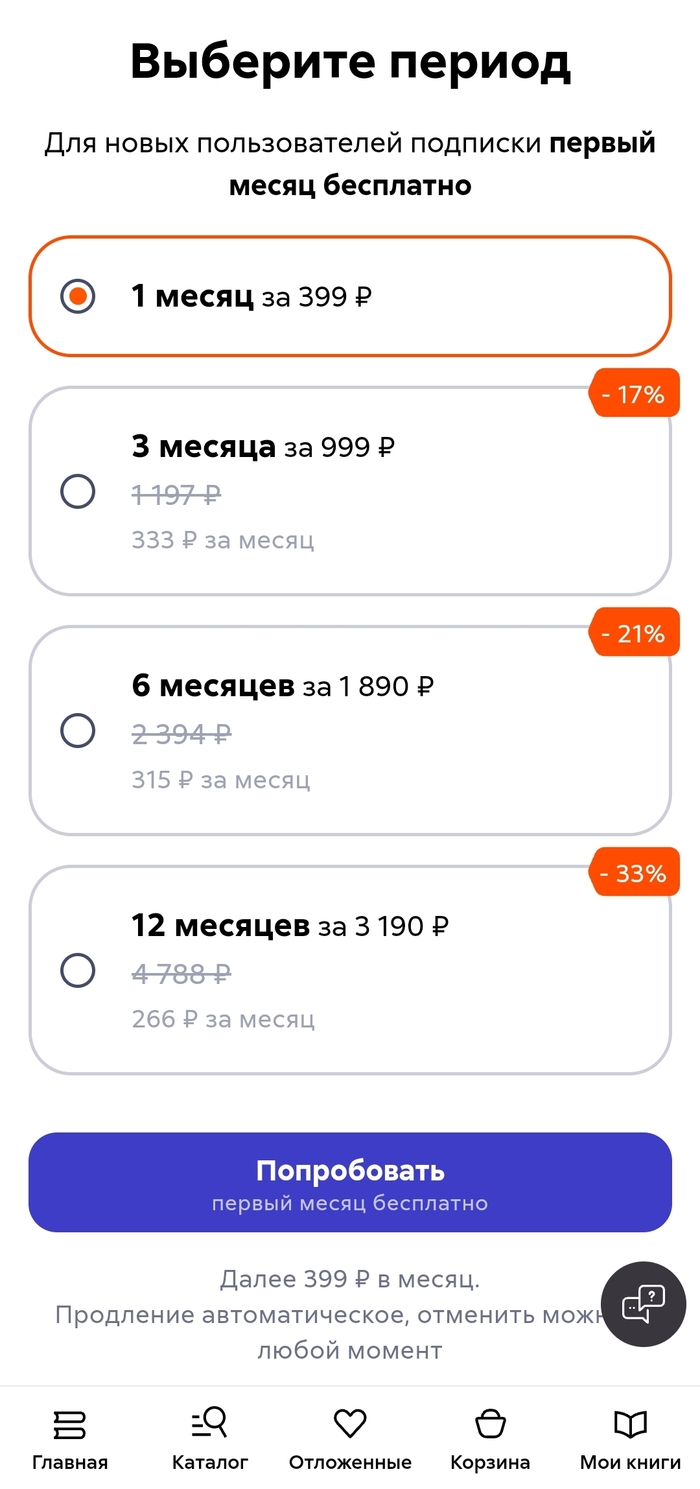Viewport: 700px width, 1489px height.
Task: Tap the -21% discount badge
Action: (x=632, y=633)
